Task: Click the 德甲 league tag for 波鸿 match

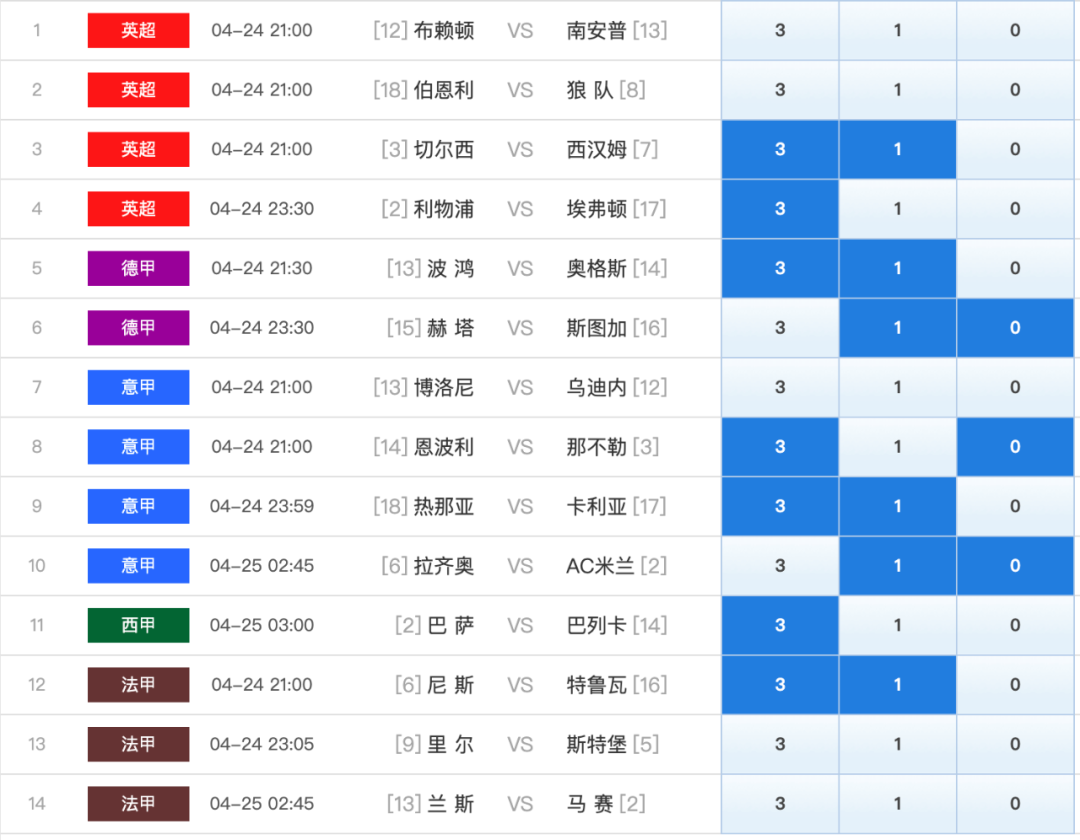Action: (x=138, y=269)
